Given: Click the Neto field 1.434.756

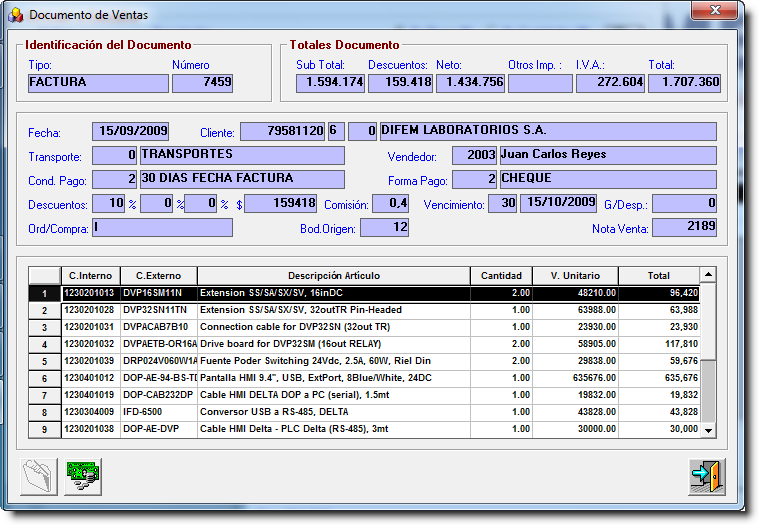Looking at the screenshot, I should coord(471,83).
